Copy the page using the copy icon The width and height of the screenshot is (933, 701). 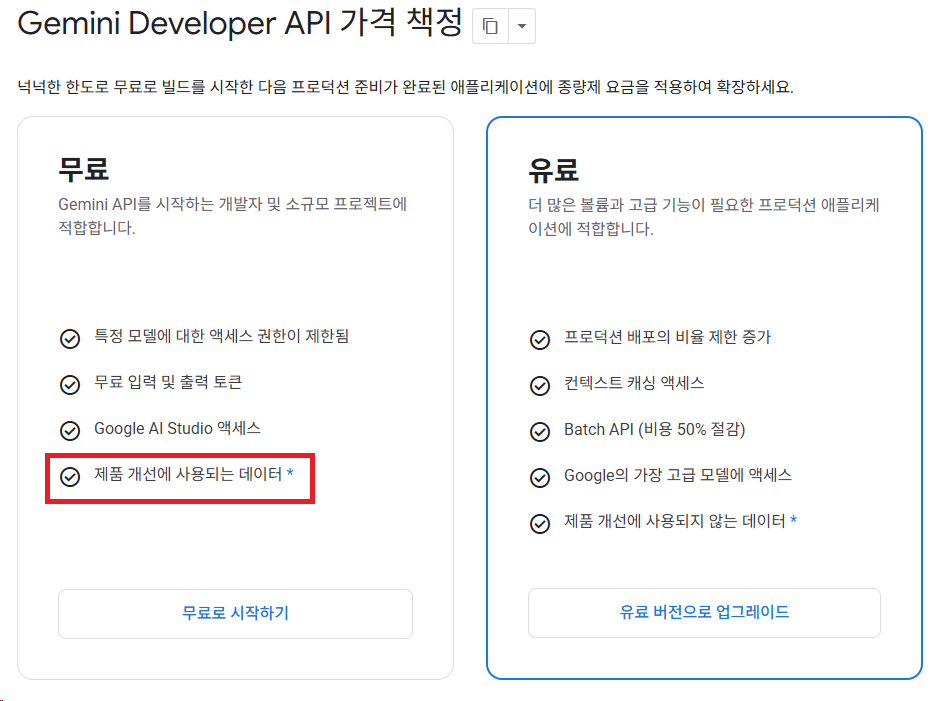pos(490,26)
